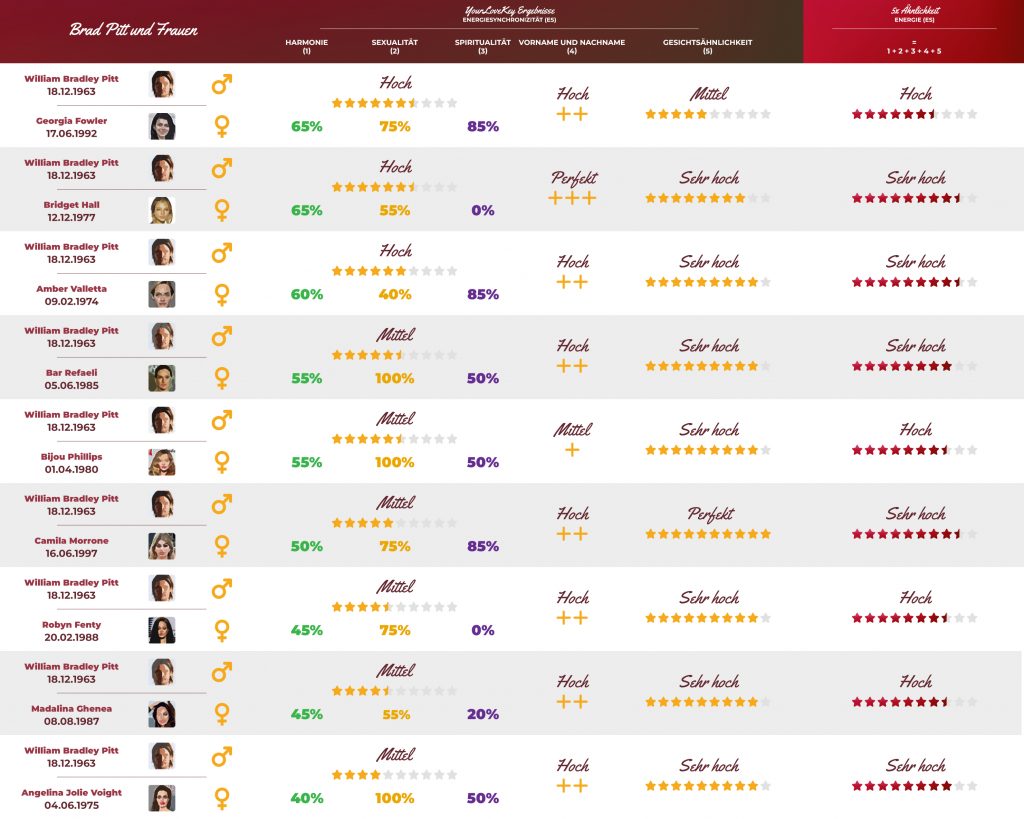
Task: Open Madalina Ghenea's portrait thumbnail
Action: [x=162, y=714]
